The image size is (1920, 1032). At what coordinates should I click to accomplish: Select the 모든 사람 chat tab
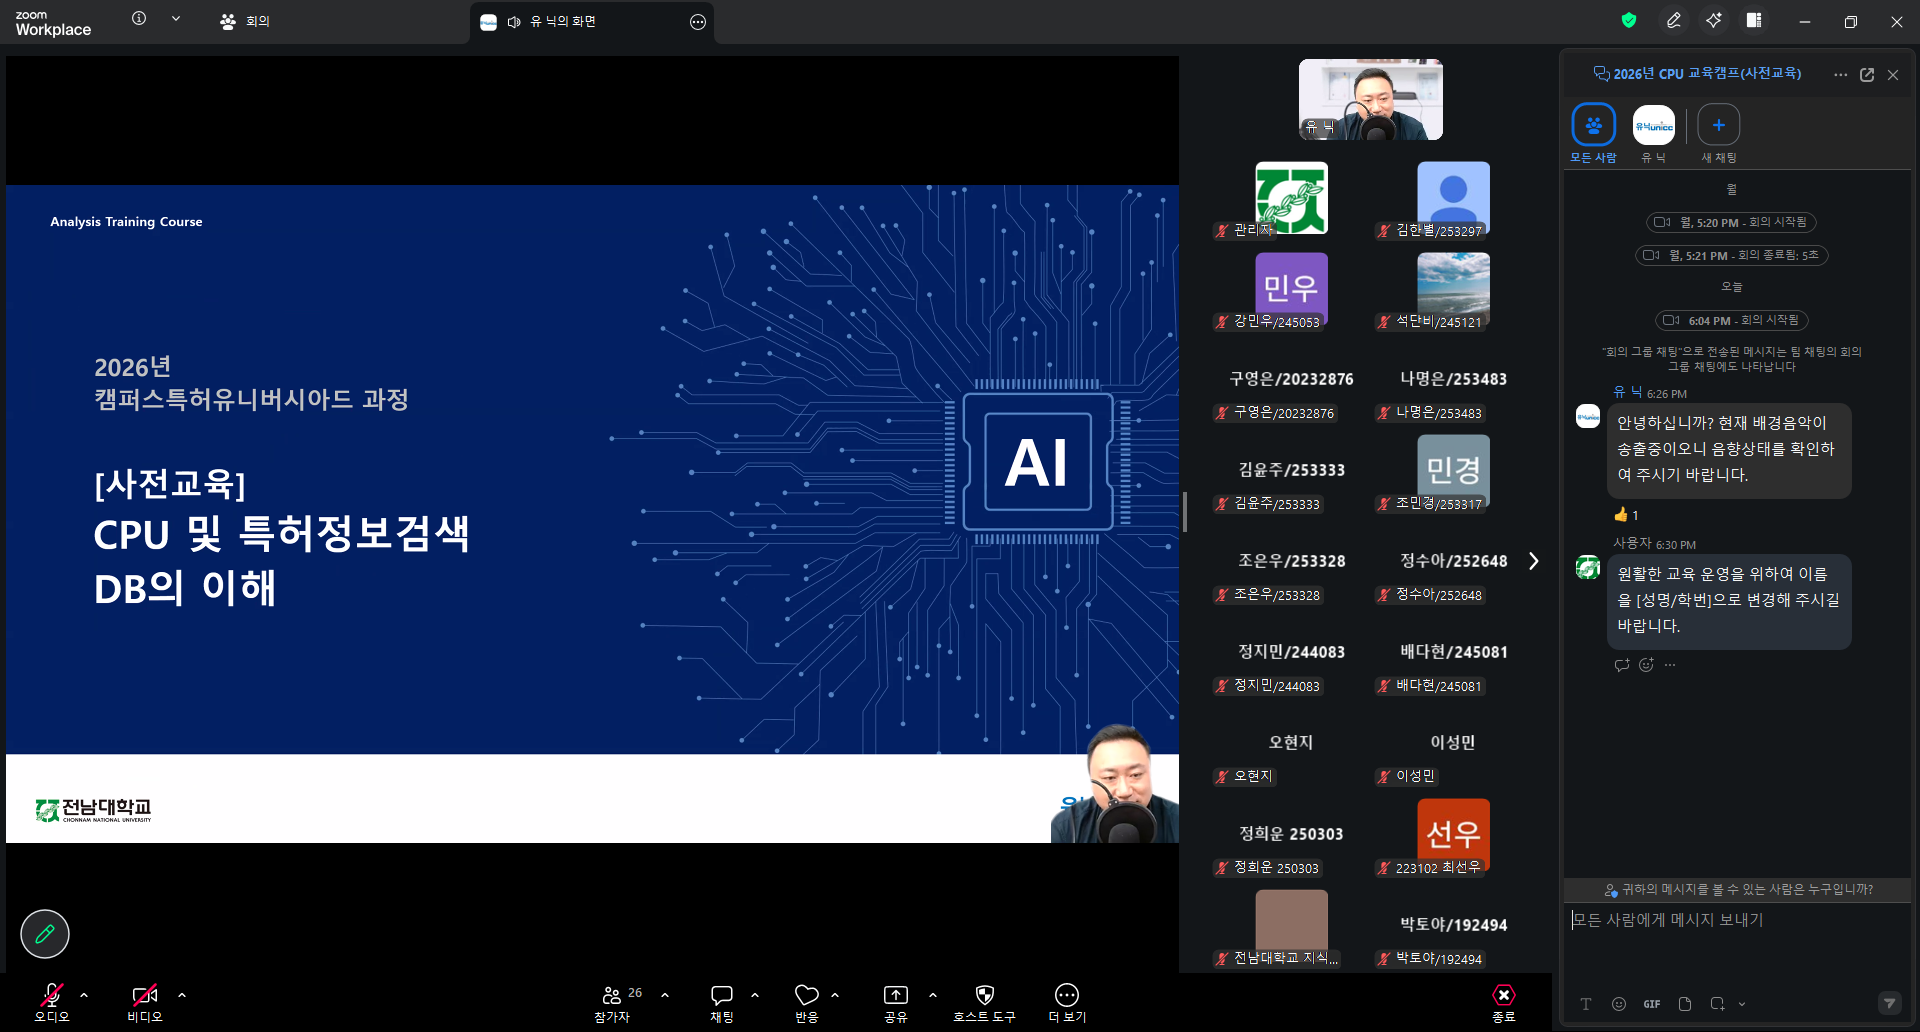click(x=1593, y=134)
